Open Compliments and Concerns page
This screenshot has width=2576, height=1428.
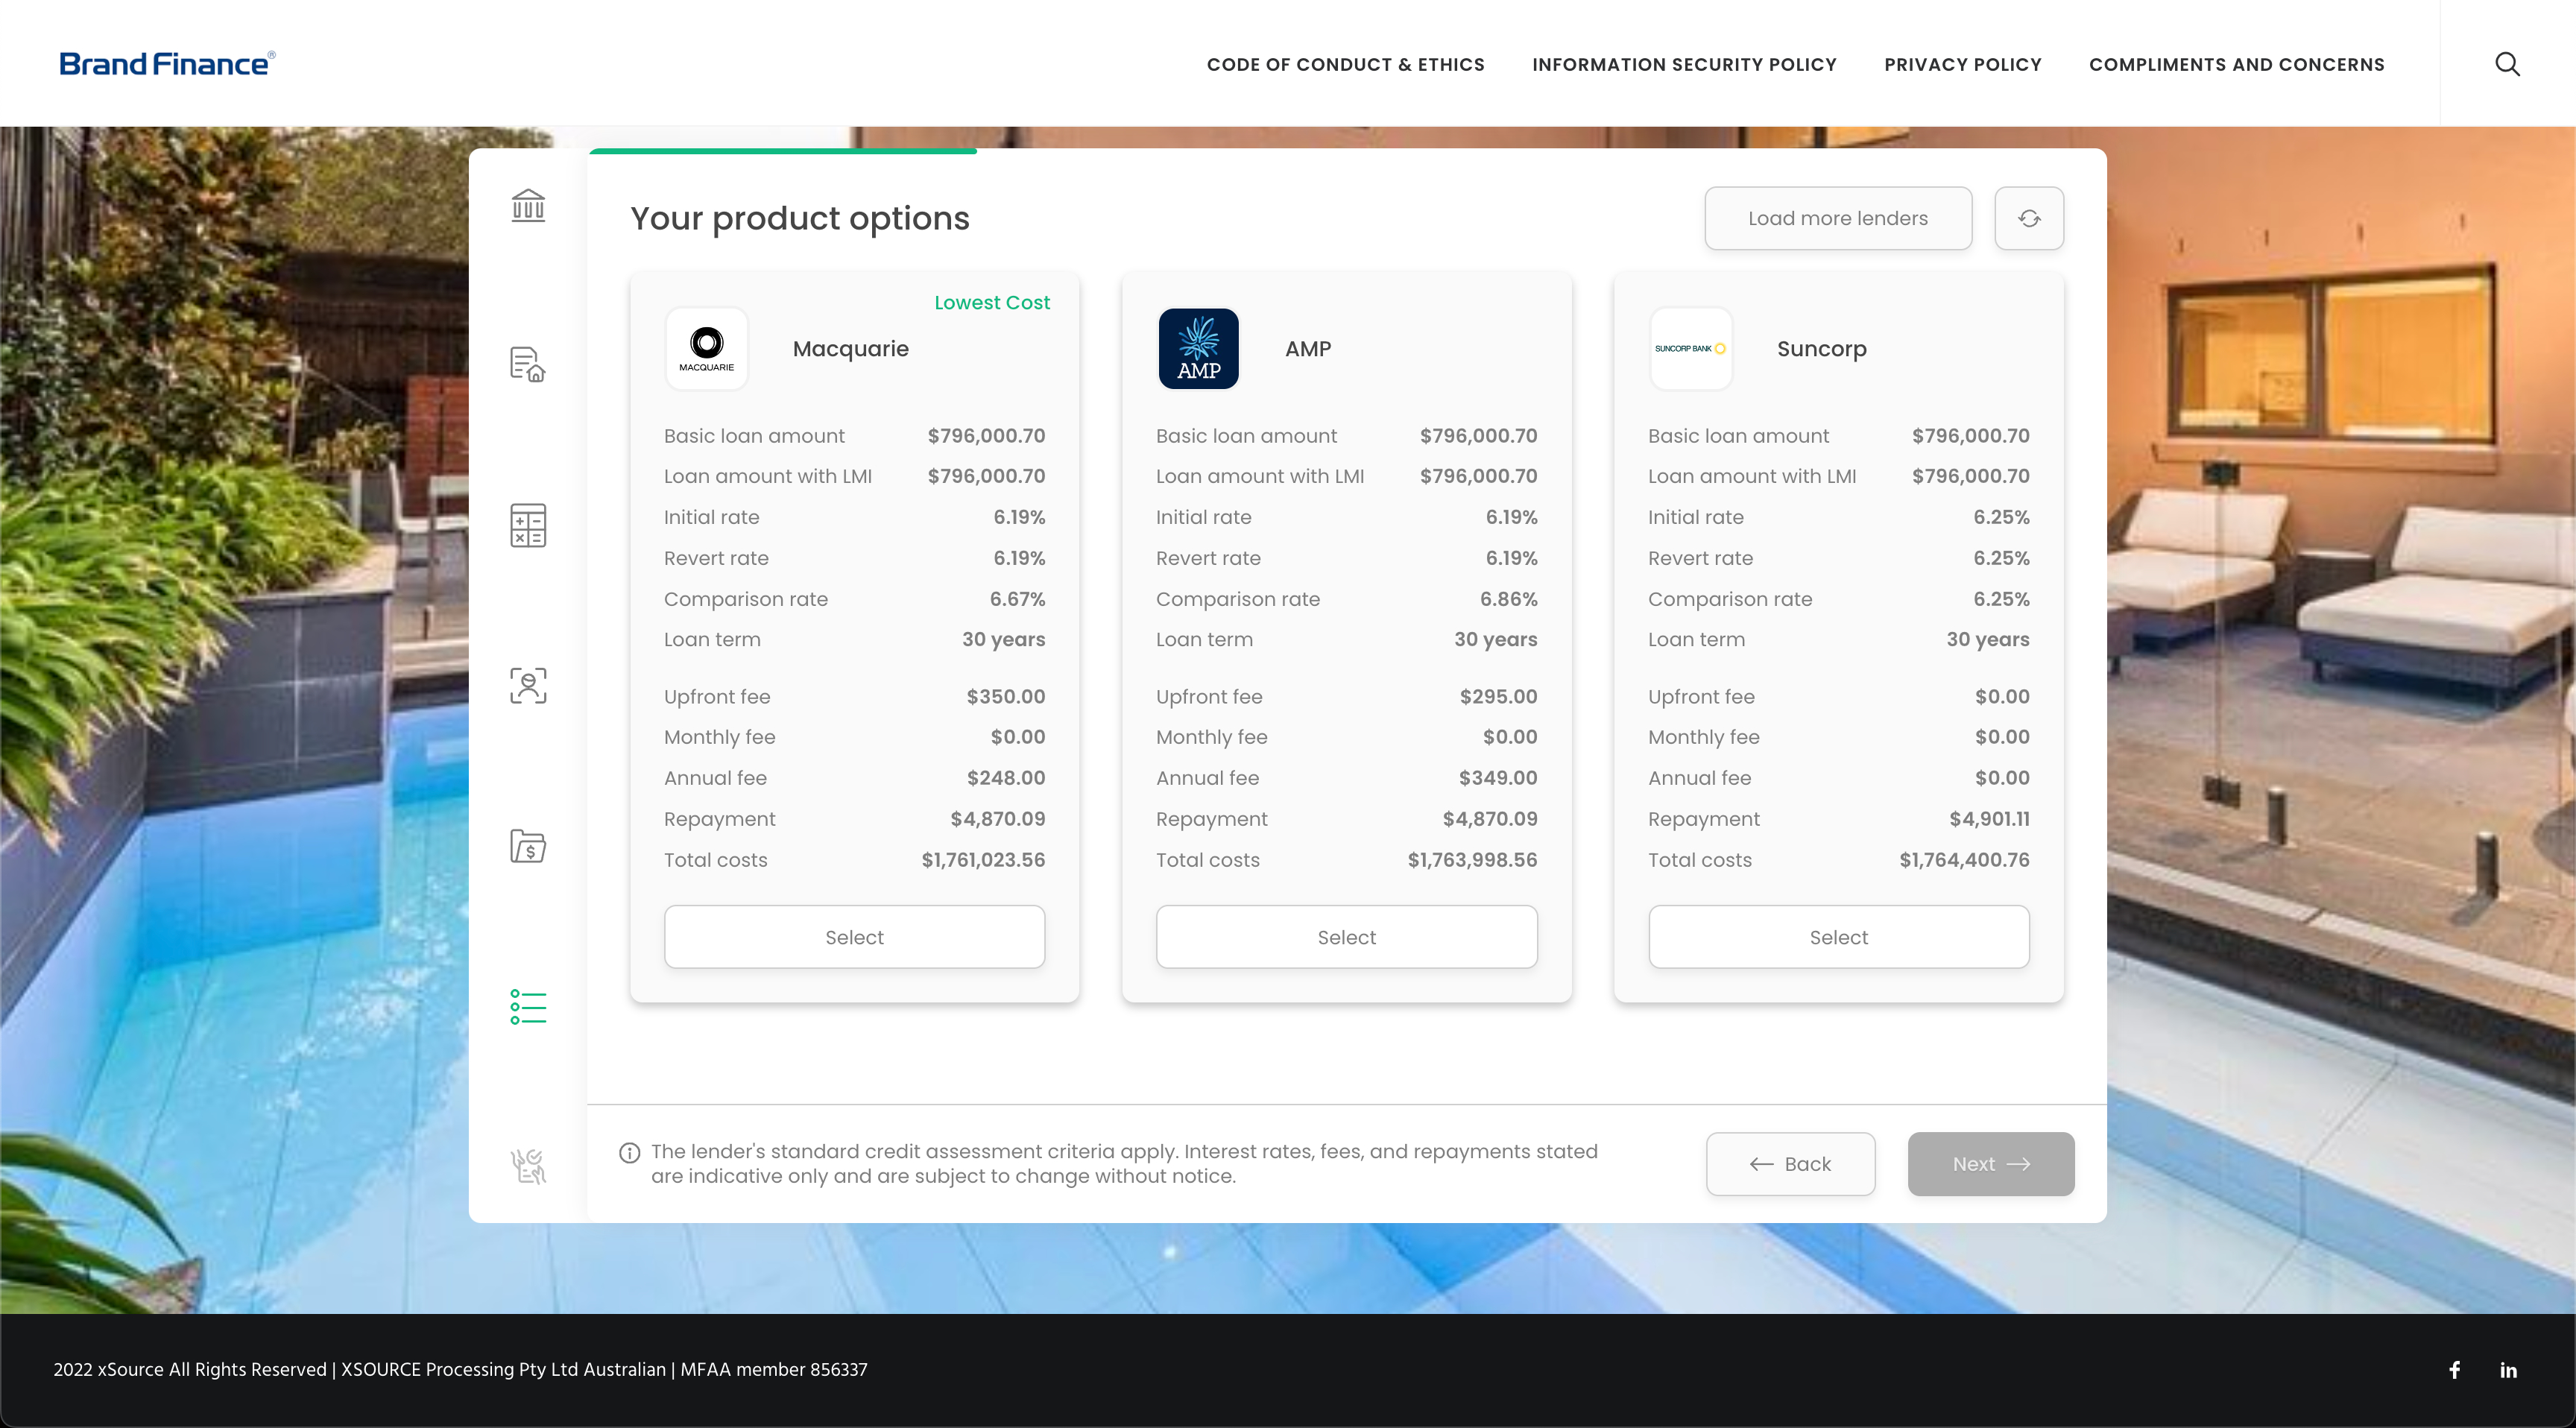(x=2237, y=65)
